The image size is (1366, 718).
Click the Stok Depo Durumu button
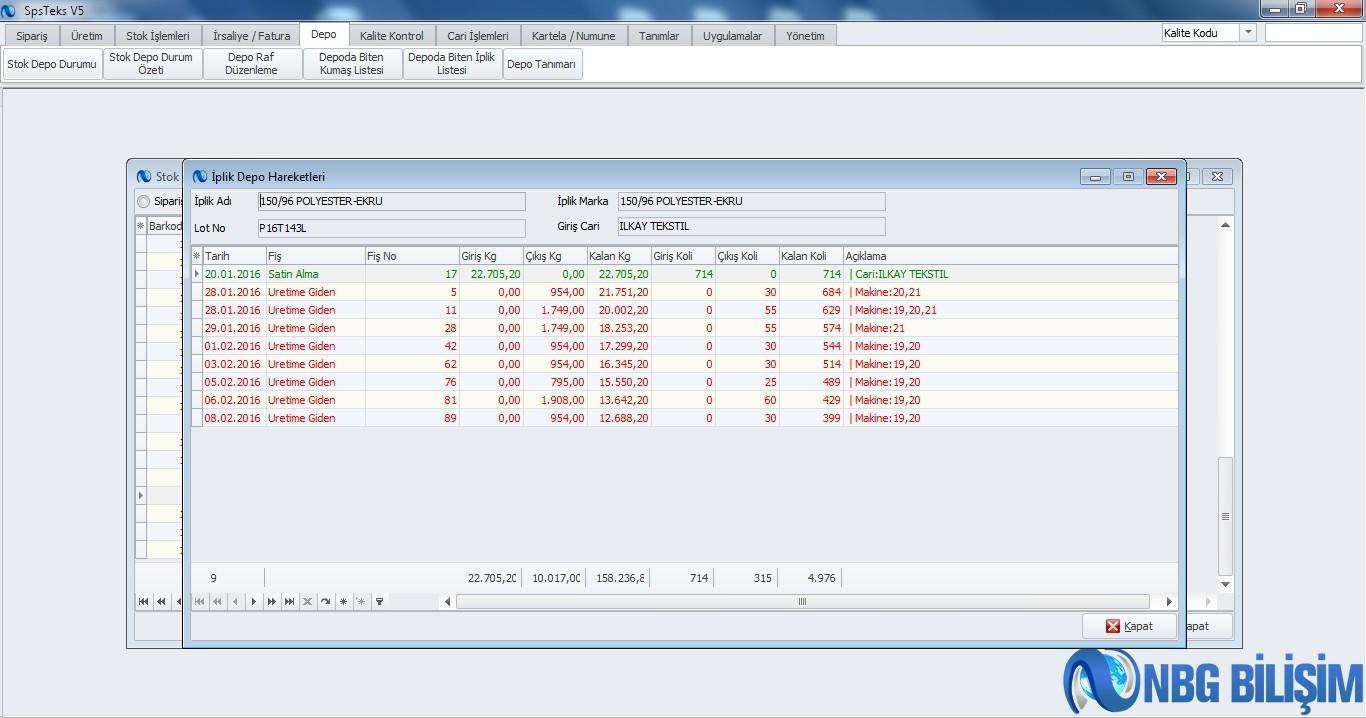pos(52,64)
